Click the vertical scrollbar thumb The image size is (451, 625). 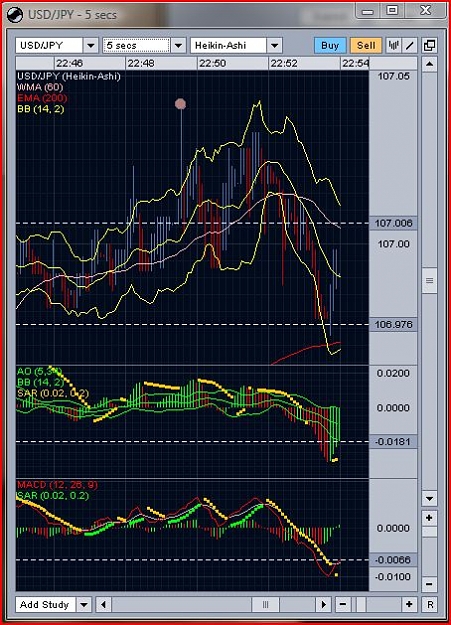pos(429,281)
